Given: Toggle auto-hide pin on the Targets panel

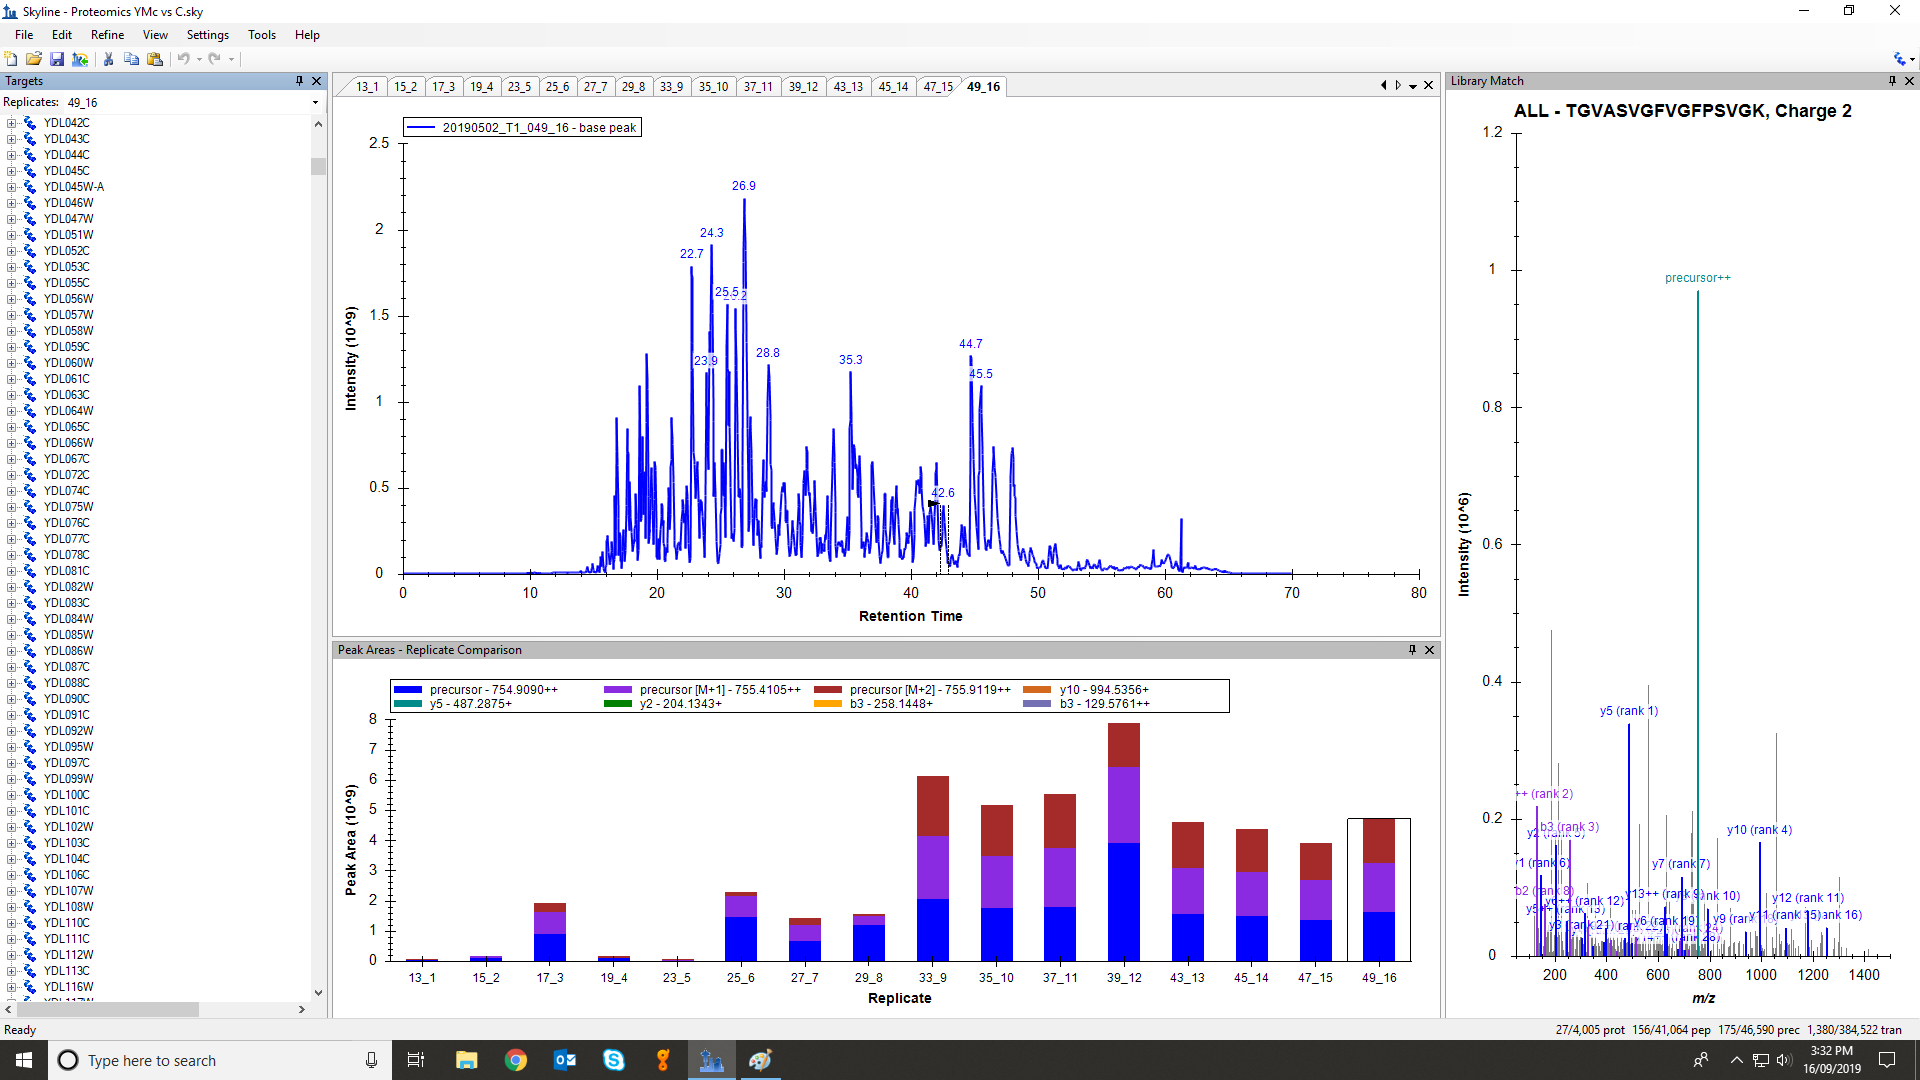Looking at the screenshot, I should tap(299, 81).
